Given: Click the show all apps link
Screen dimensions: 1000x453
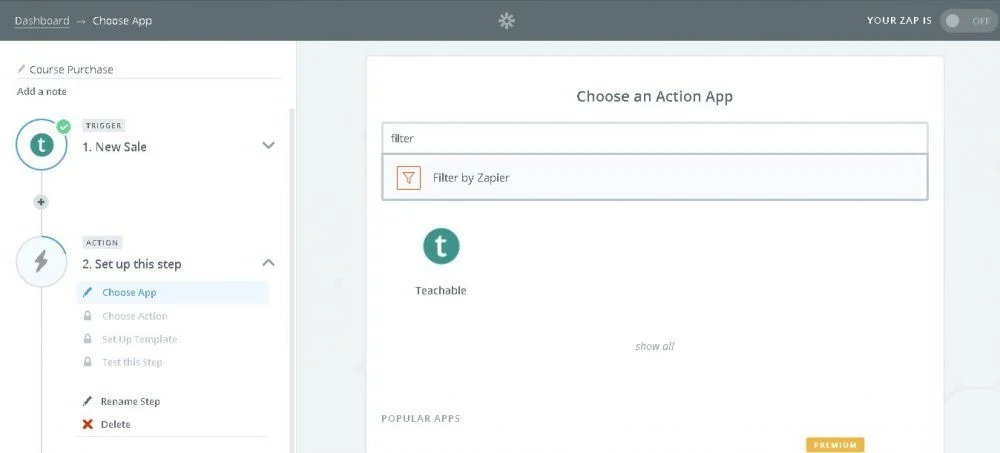Looking at the screenshot, I should pos(654,346).
